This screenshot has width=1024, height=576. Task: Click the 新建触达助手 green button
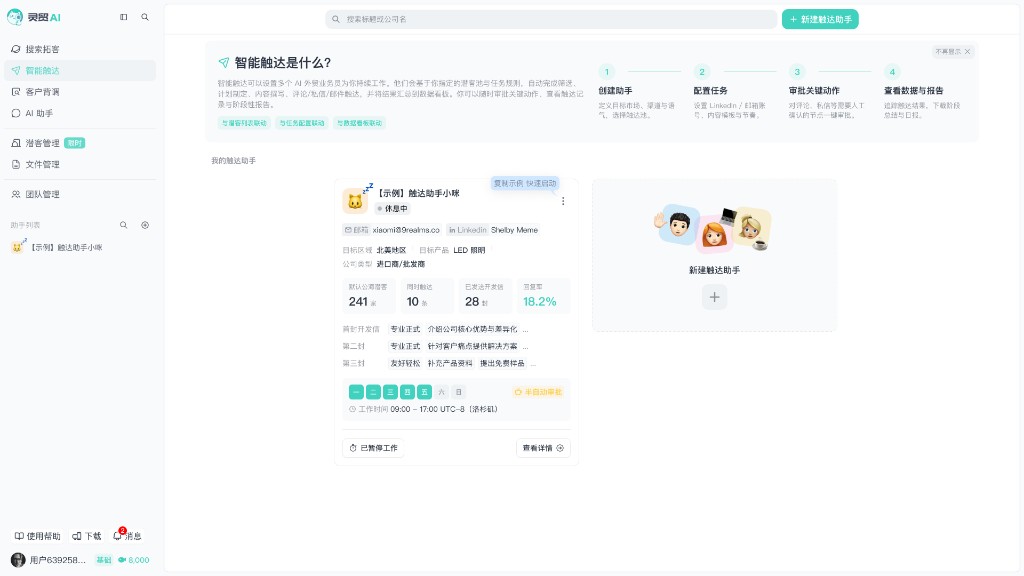[x=820, y=19]
